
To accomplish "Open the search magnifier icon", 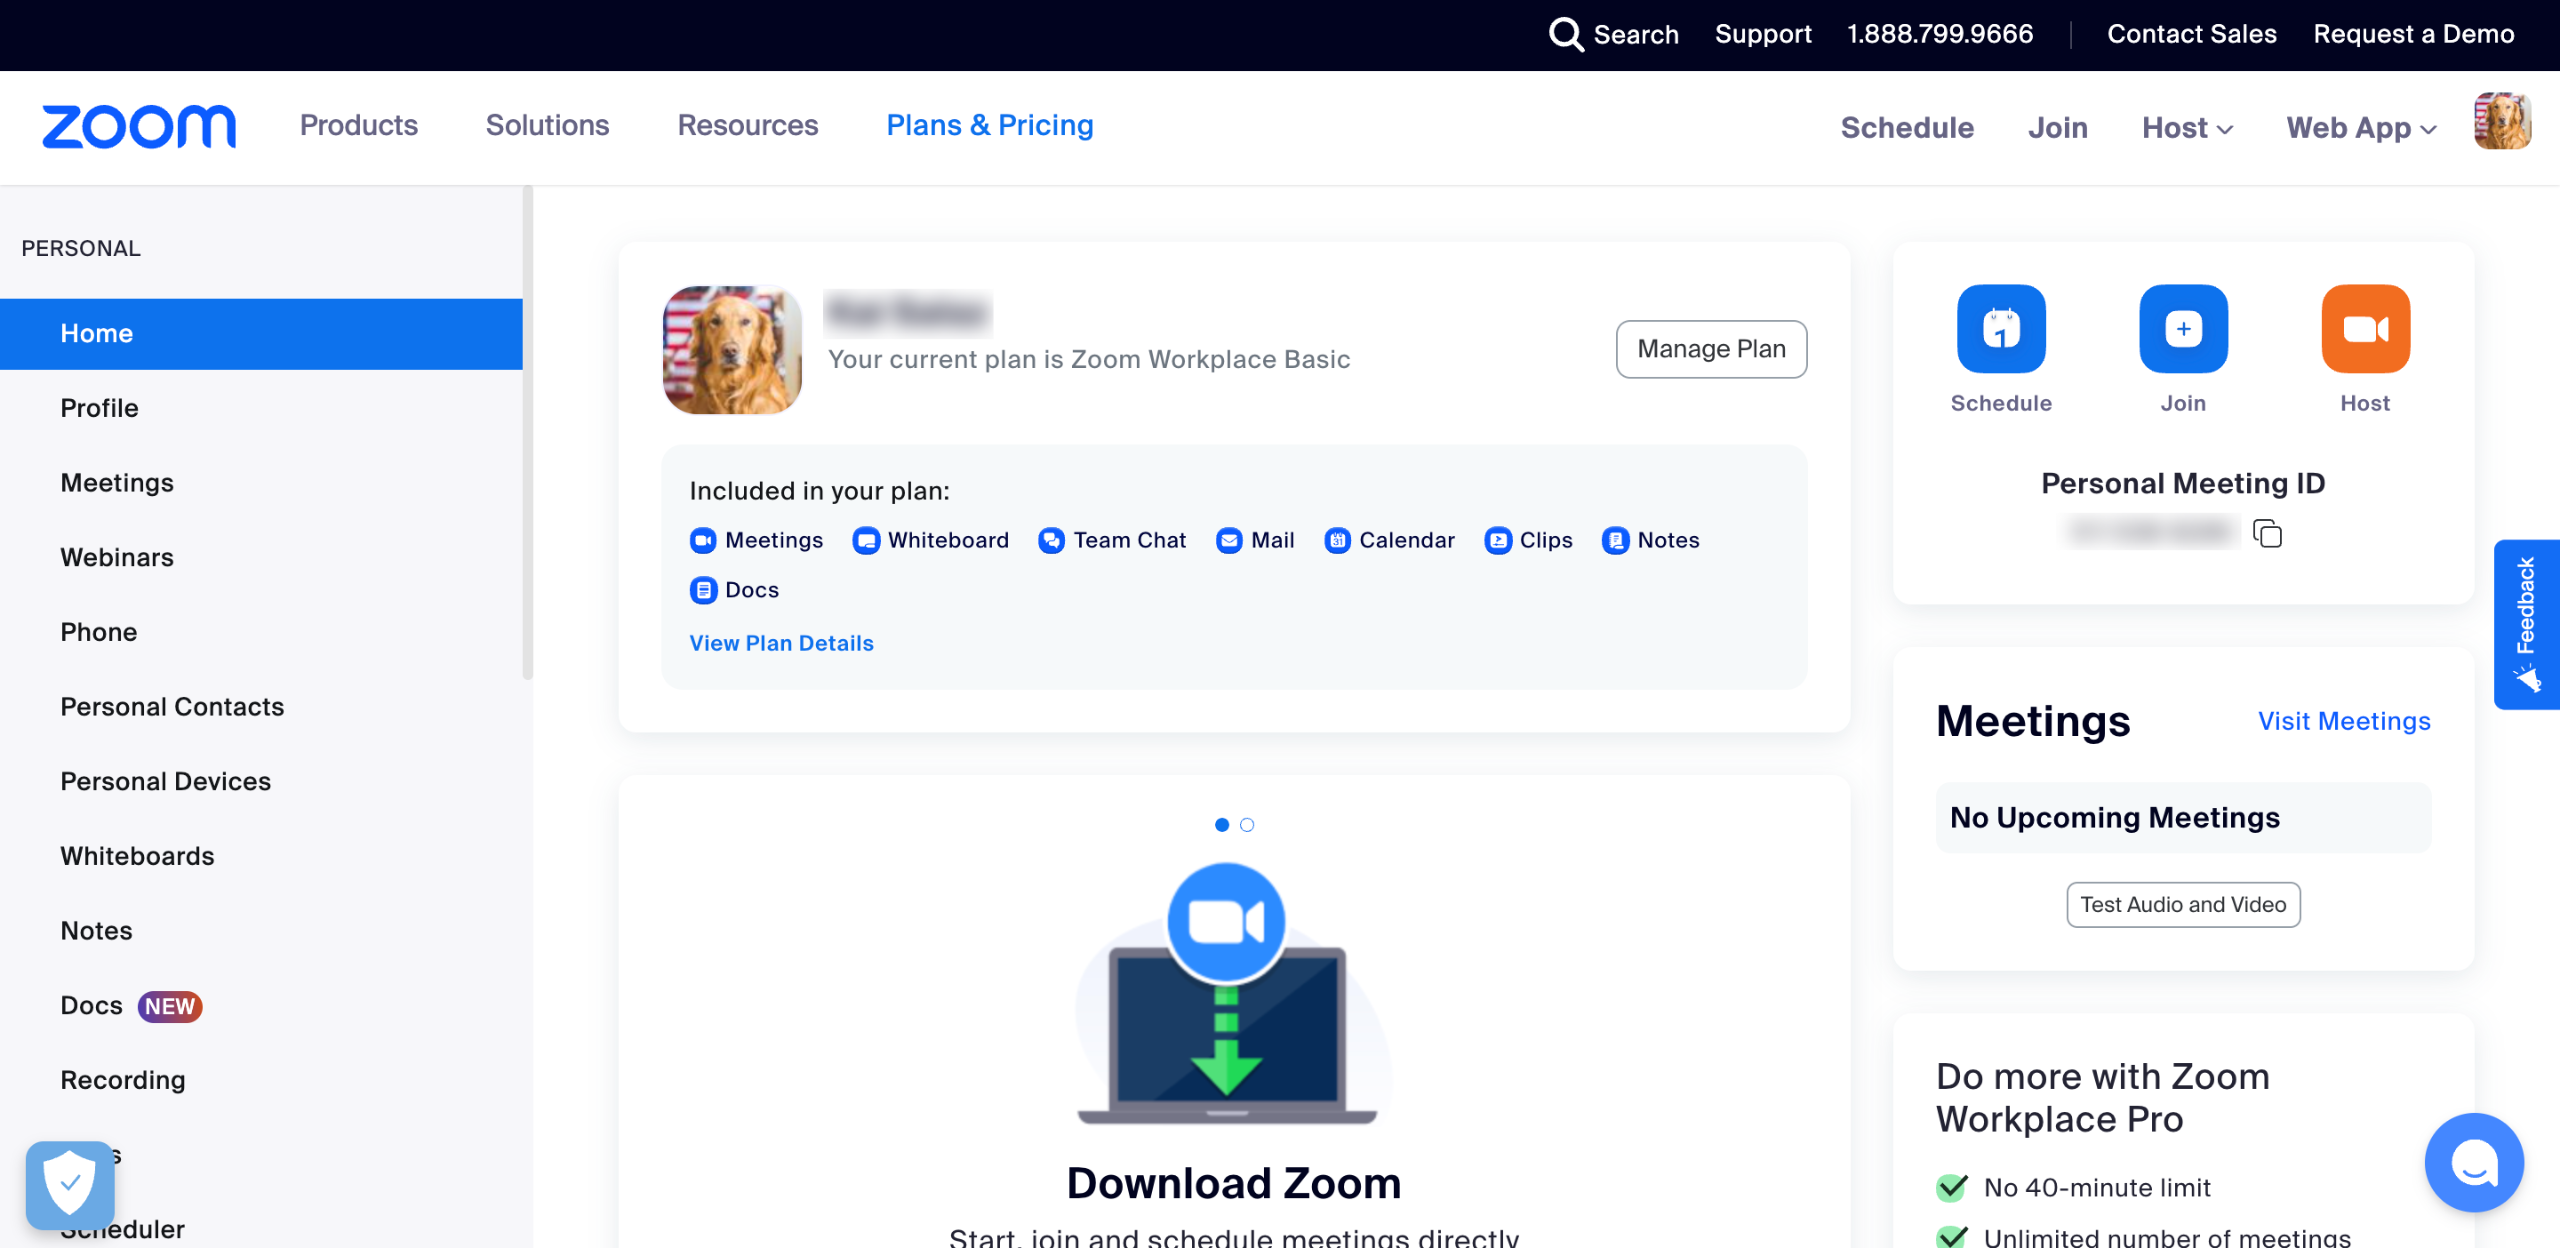I will click(x=1566, y=34).
